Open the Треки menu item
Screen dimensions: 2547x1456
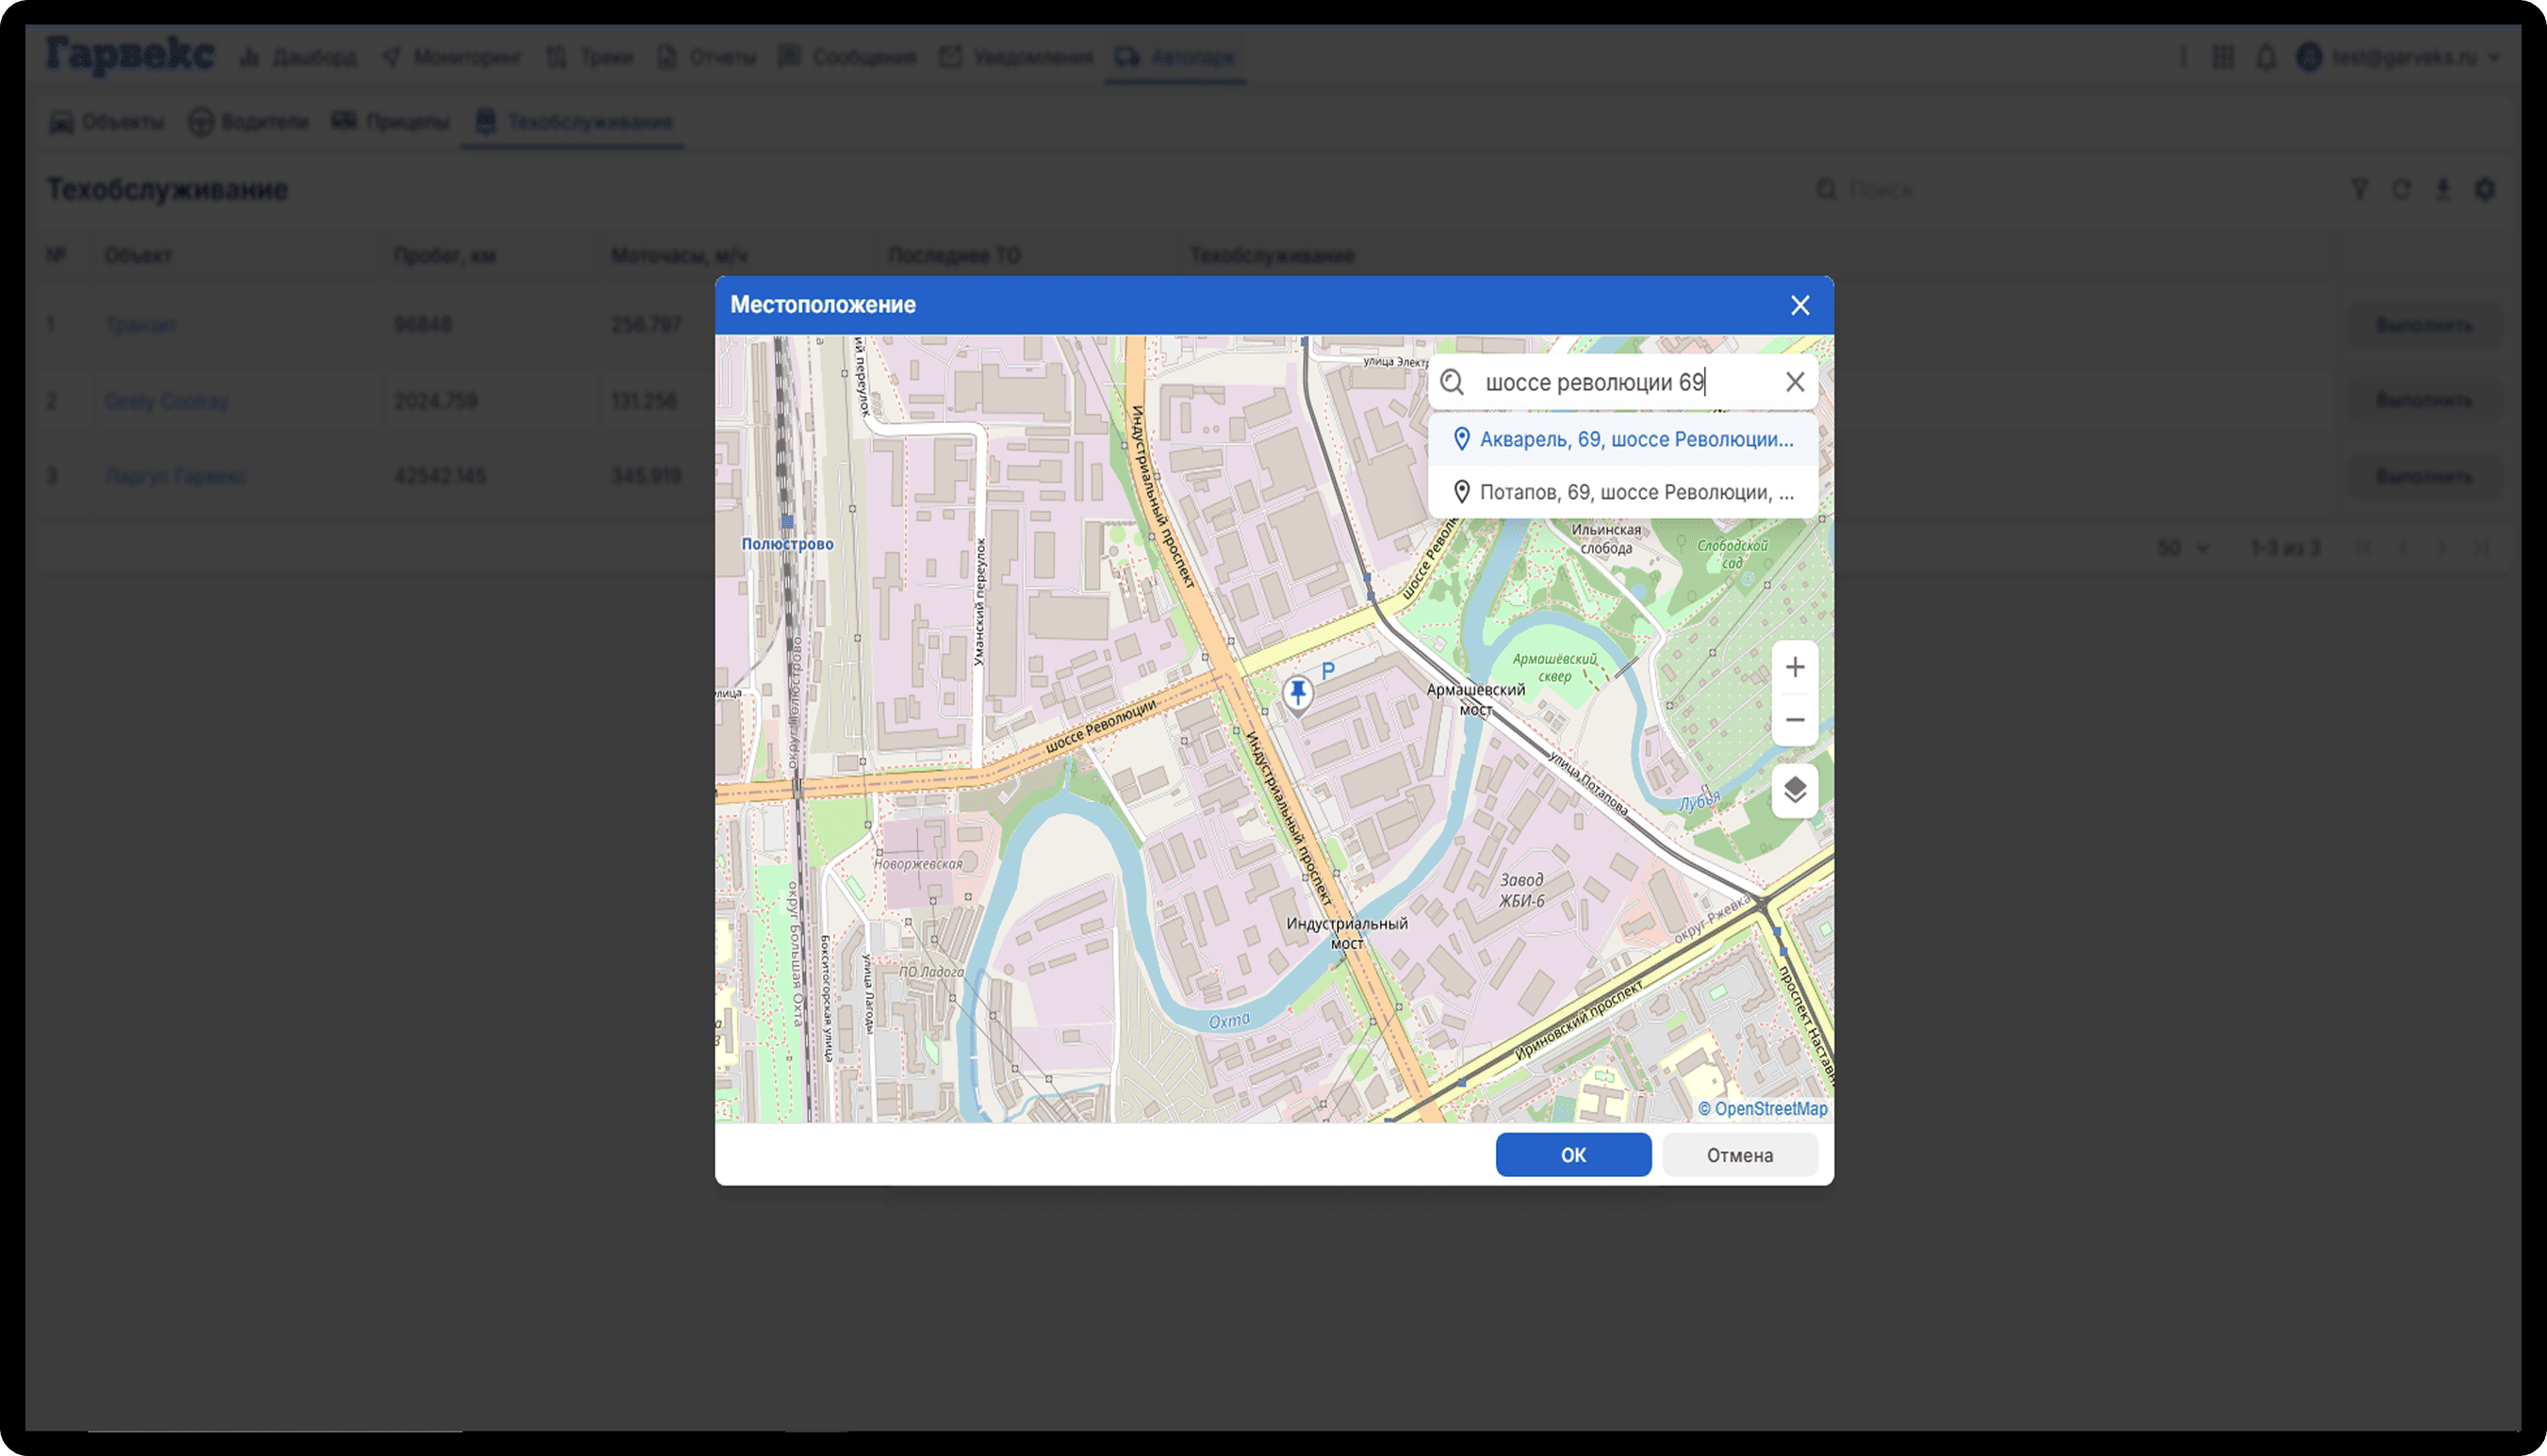[590, 57]
